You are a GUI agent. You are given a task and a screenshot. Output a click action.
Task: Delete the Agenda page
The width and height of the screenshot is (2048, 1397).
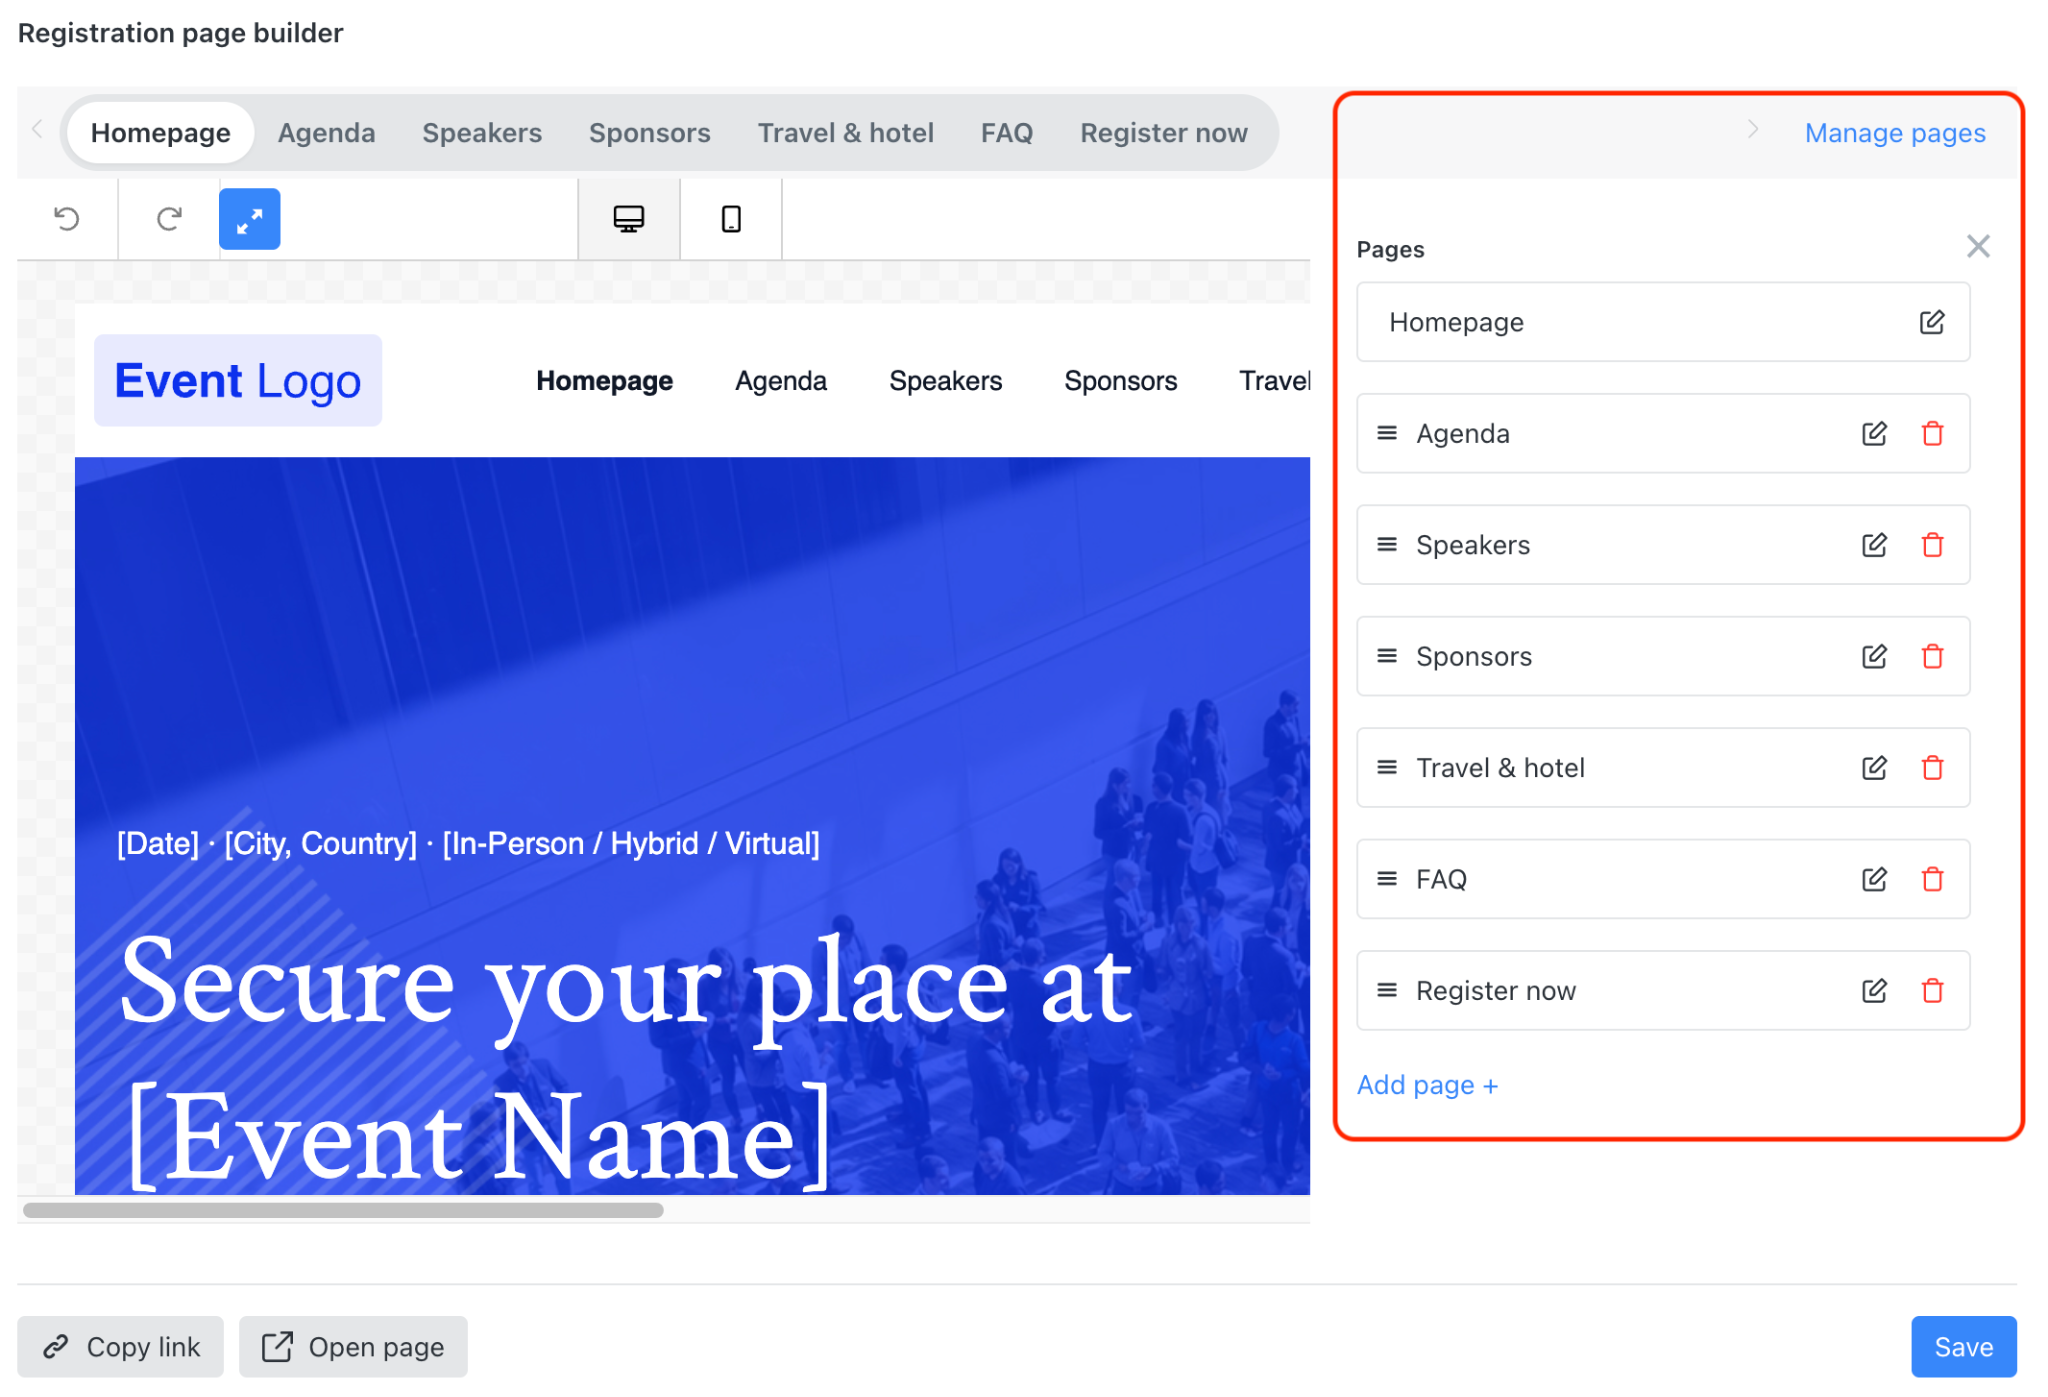(1932, 434)
